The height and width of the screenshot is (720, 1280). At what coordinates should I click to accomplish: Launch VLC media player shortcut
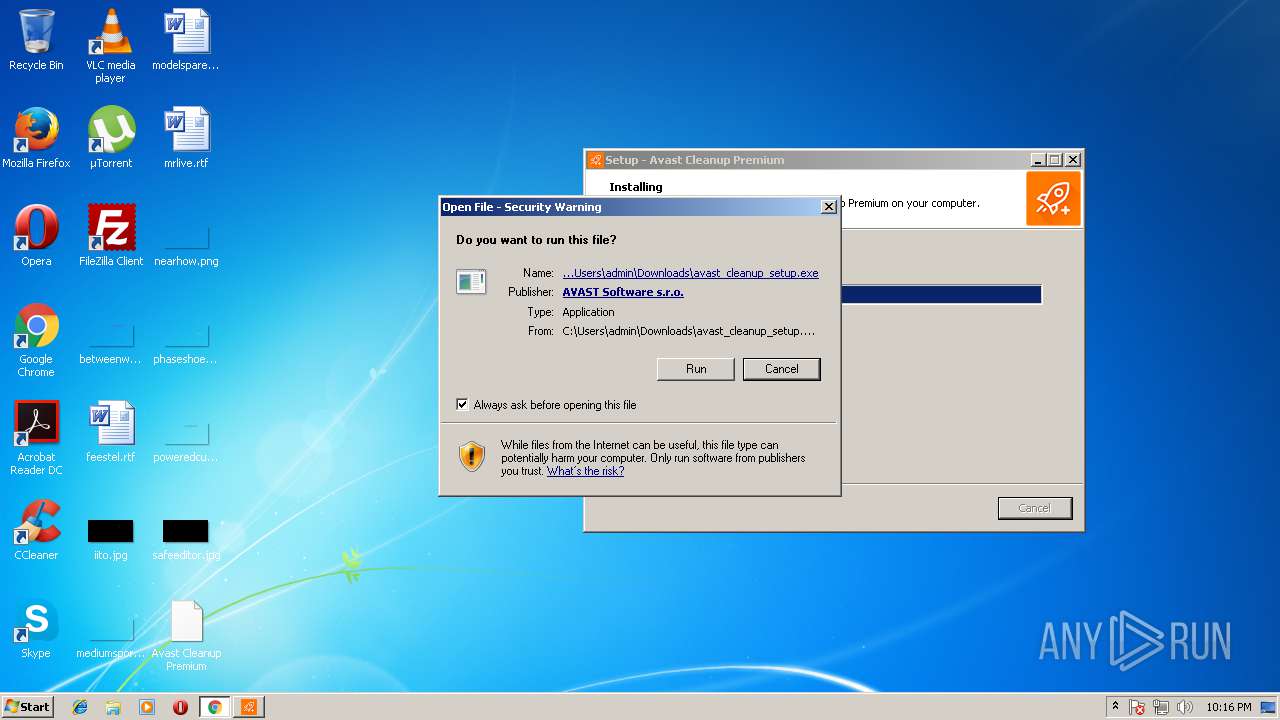coord(110,46)
